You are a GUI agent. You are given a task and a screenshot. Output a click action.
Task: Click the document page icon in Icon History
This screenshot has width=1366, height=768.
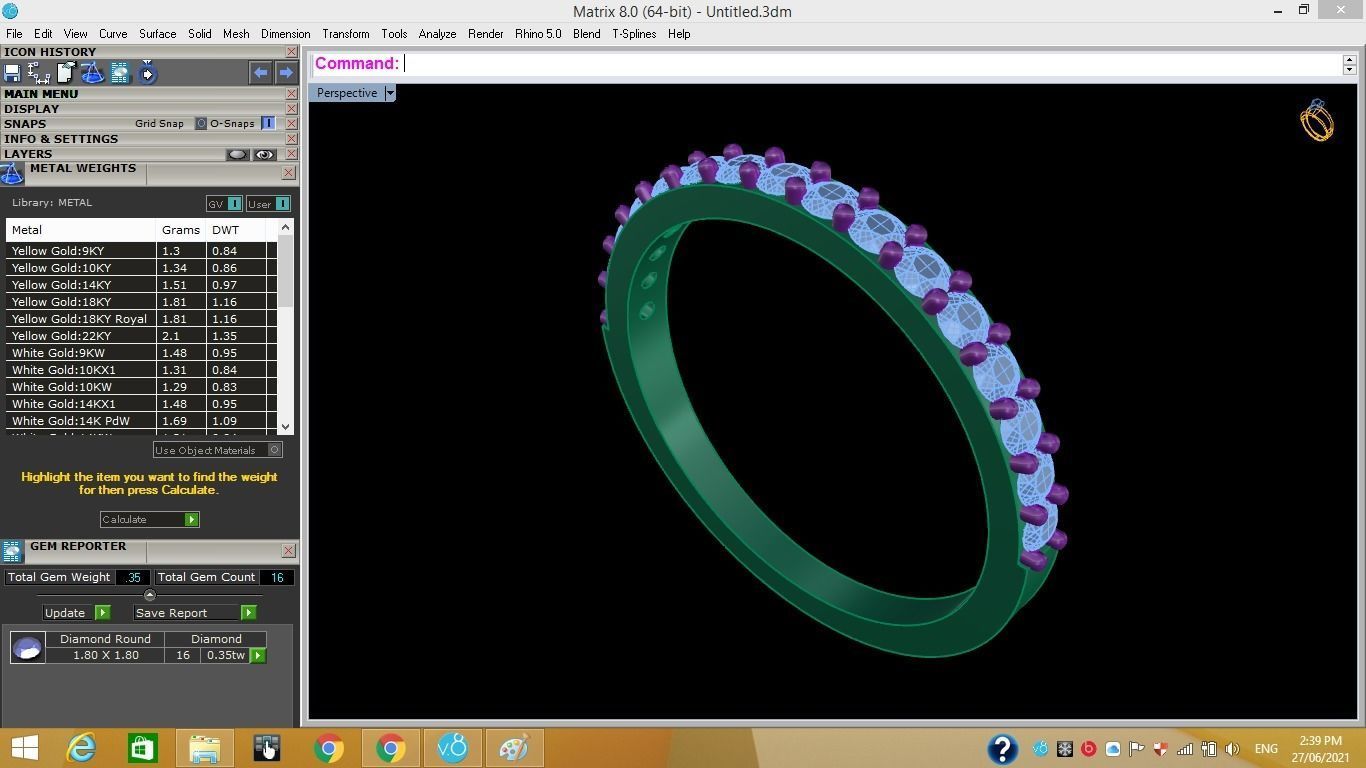pos(66,73)
